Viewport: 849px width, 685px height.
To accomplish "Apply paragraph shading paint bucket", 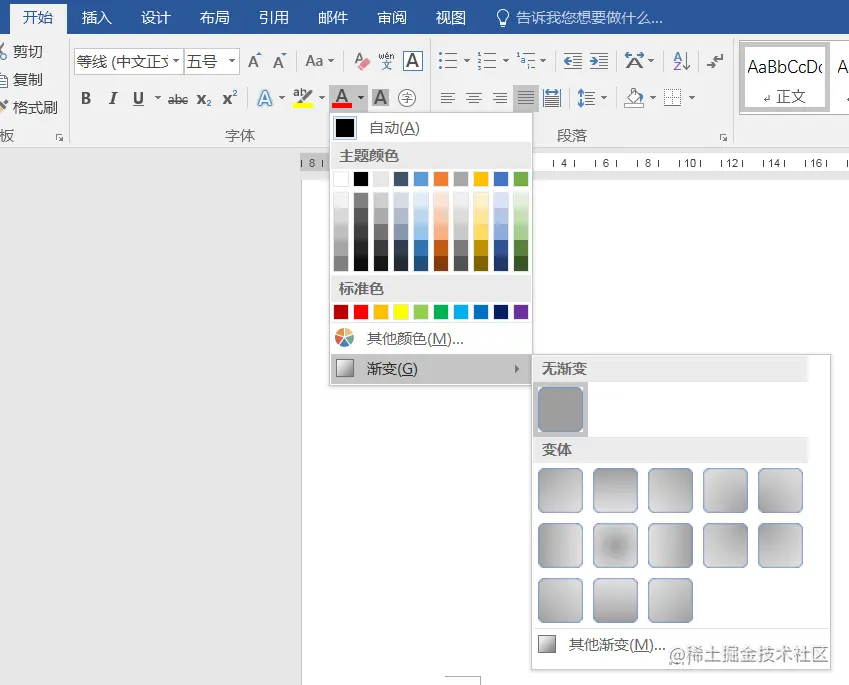I will point(634,98).
